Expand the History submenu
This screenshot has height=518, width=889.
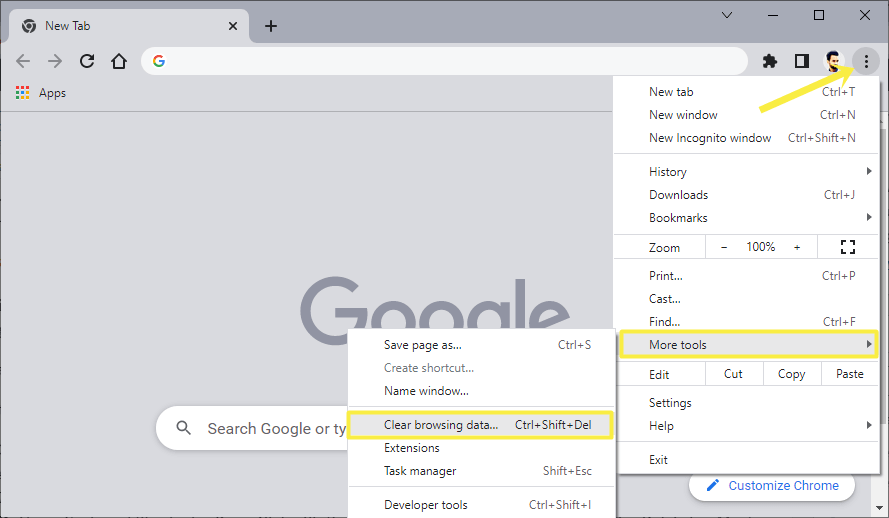point(747,172)
